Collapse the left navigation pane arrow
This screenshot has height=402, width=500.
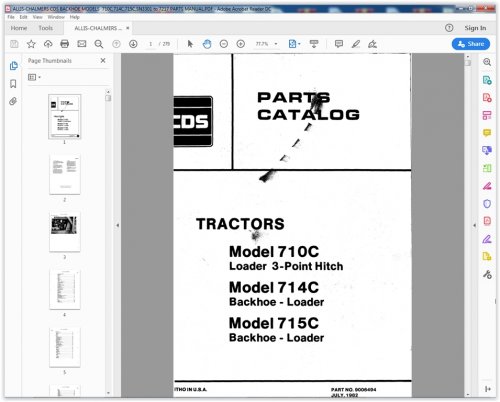[117, 225]
